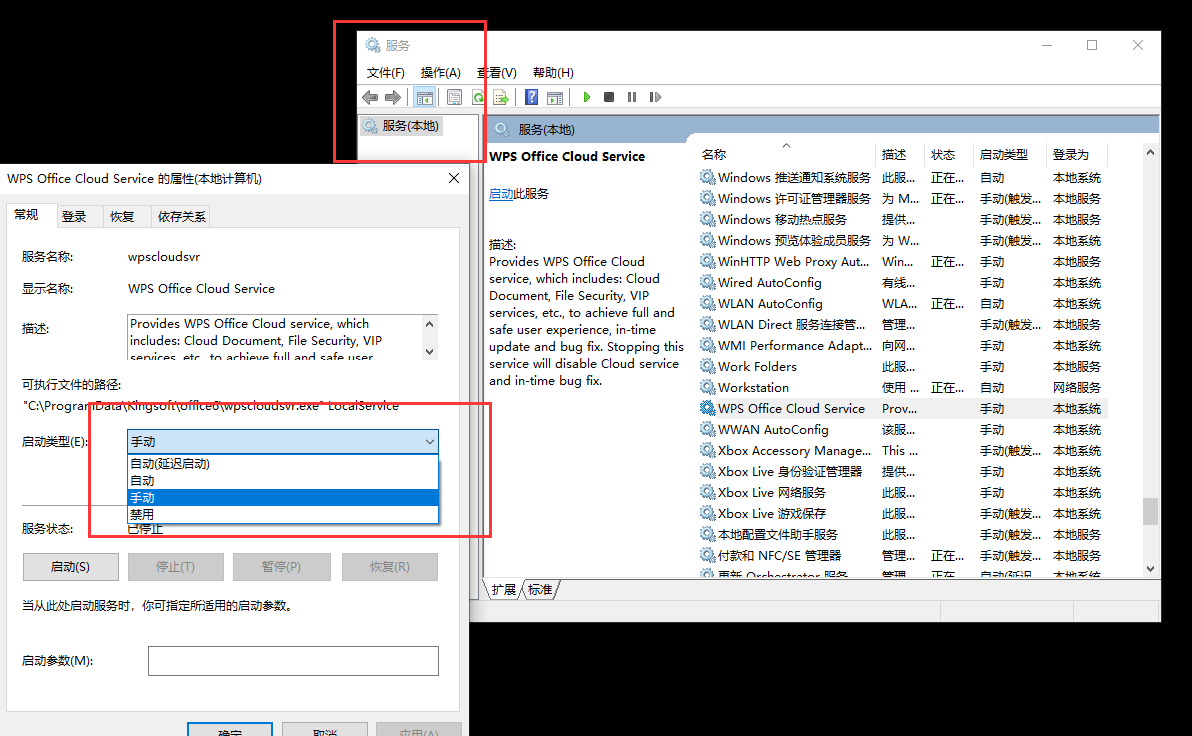Click the services list scrollbar up arrow
The height and width of the screenshot is (736, 1192).
[1150, 153]
